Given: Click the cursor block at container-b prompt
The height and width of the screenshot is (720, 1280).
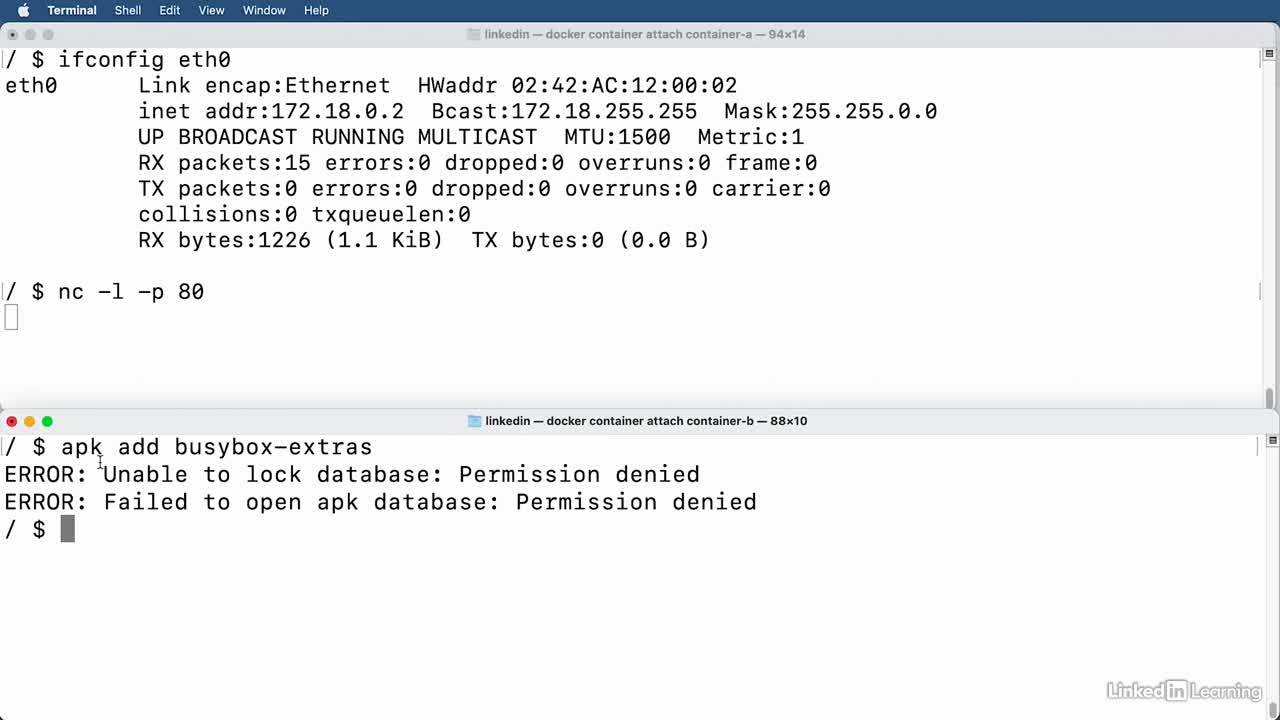Looking at the screenshot, I should 68,529.
